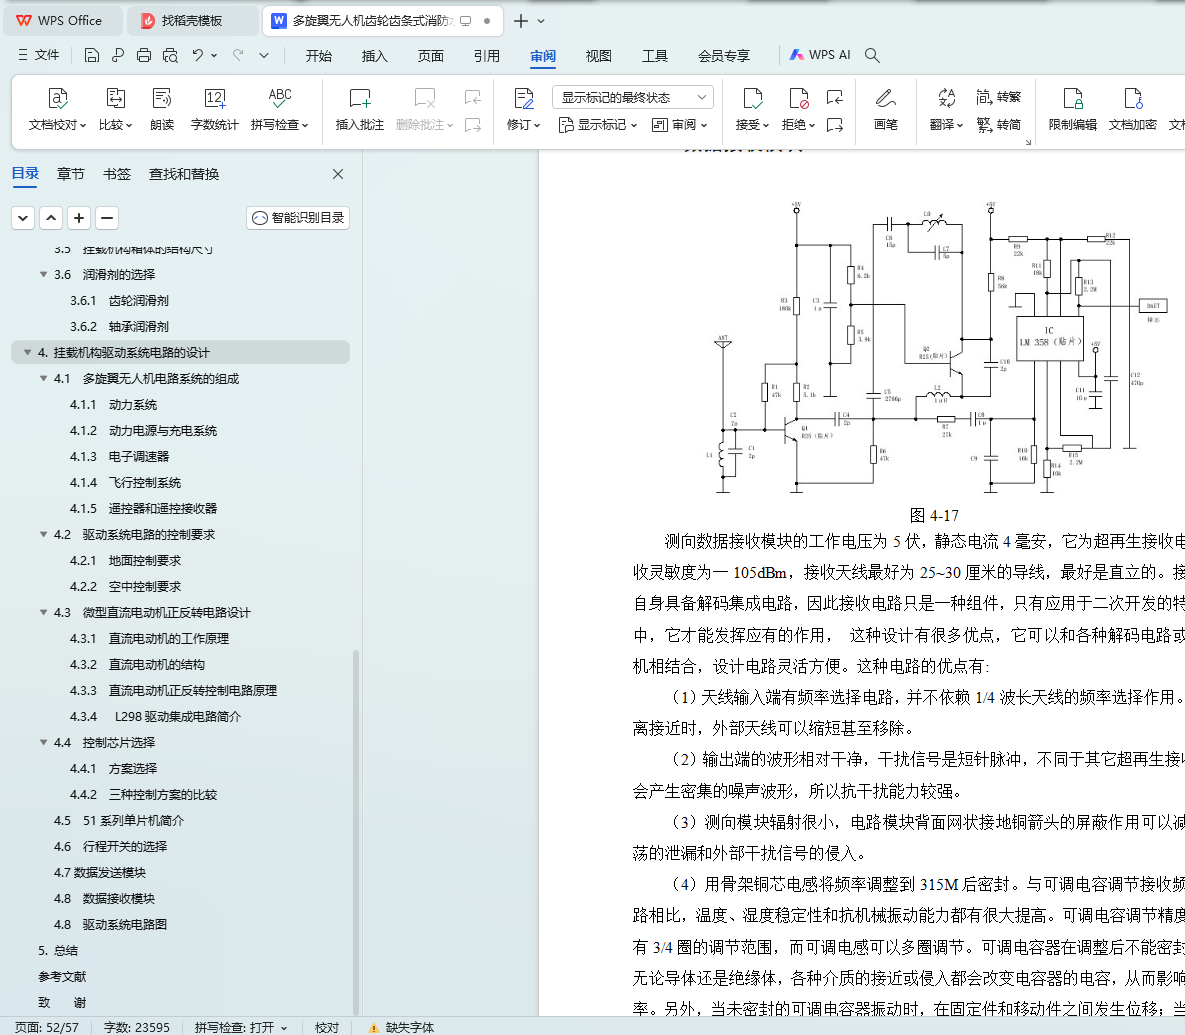Toggle 修订 track changes
This screenshot has width=1185, height=1035.
click(x=524, y=110)
